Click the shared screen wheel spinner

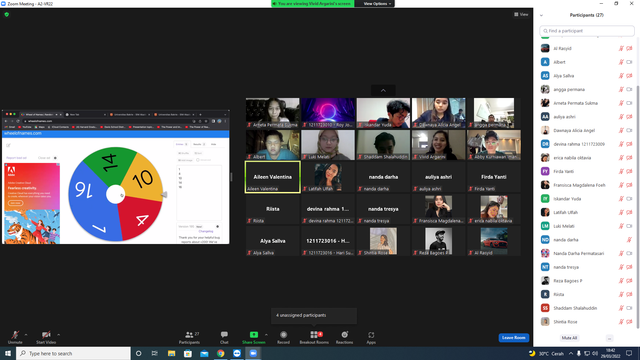tap(116, 194)
